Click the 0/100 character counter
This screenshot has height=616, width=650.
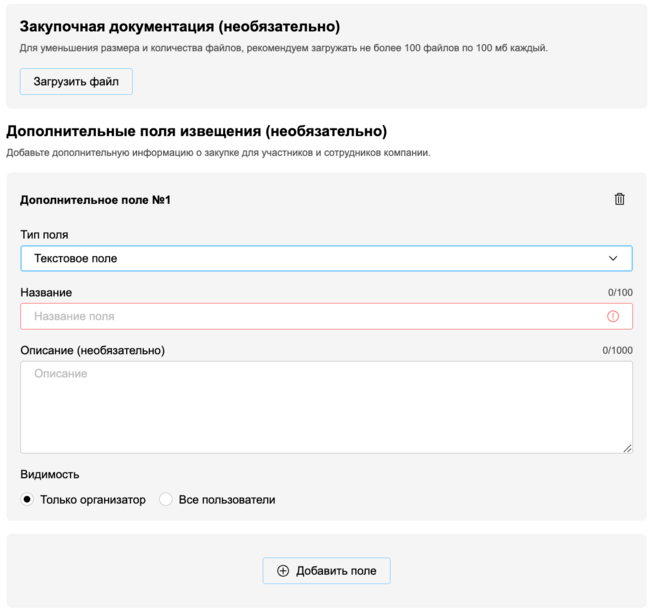620,293
